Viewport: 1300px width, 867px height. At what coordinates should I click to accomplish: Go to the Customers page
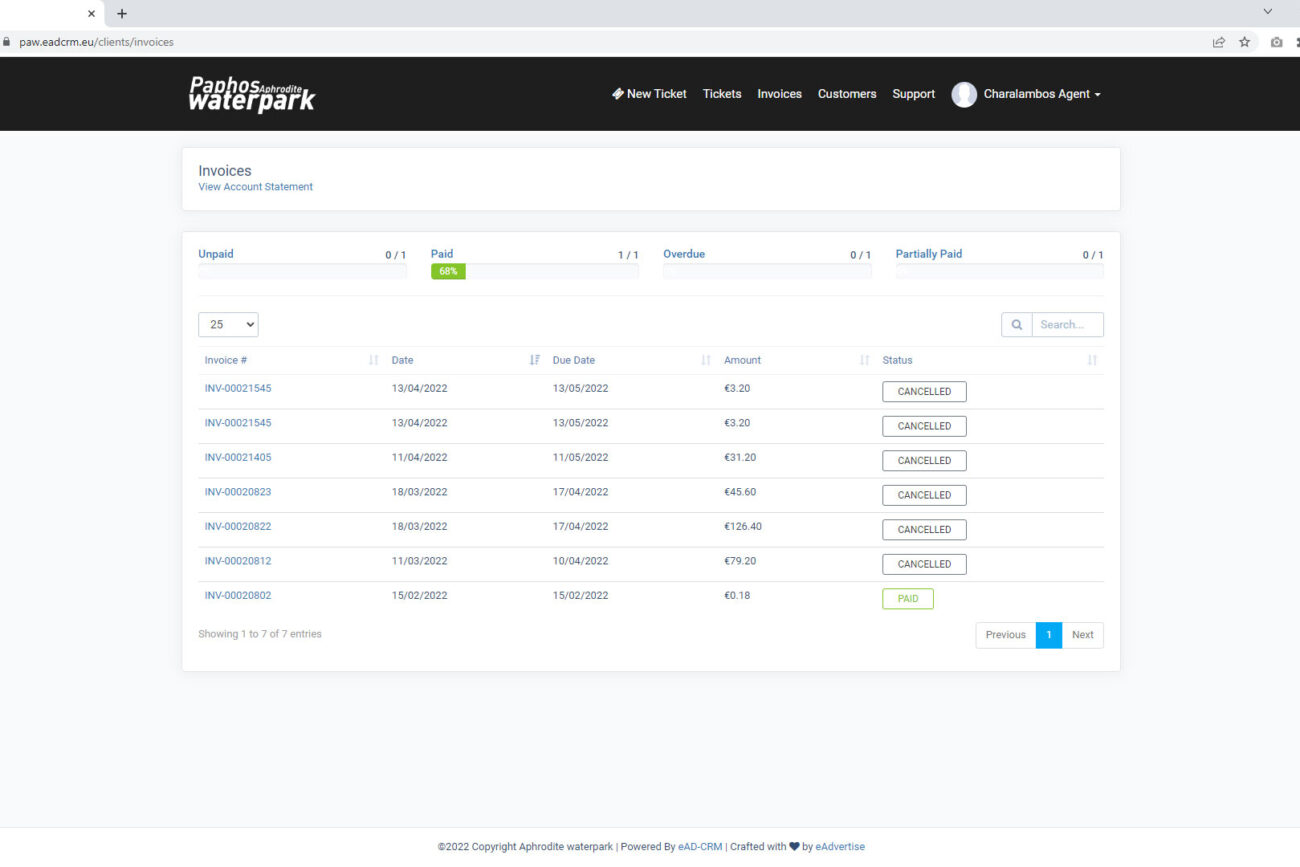tap(846, 94)
